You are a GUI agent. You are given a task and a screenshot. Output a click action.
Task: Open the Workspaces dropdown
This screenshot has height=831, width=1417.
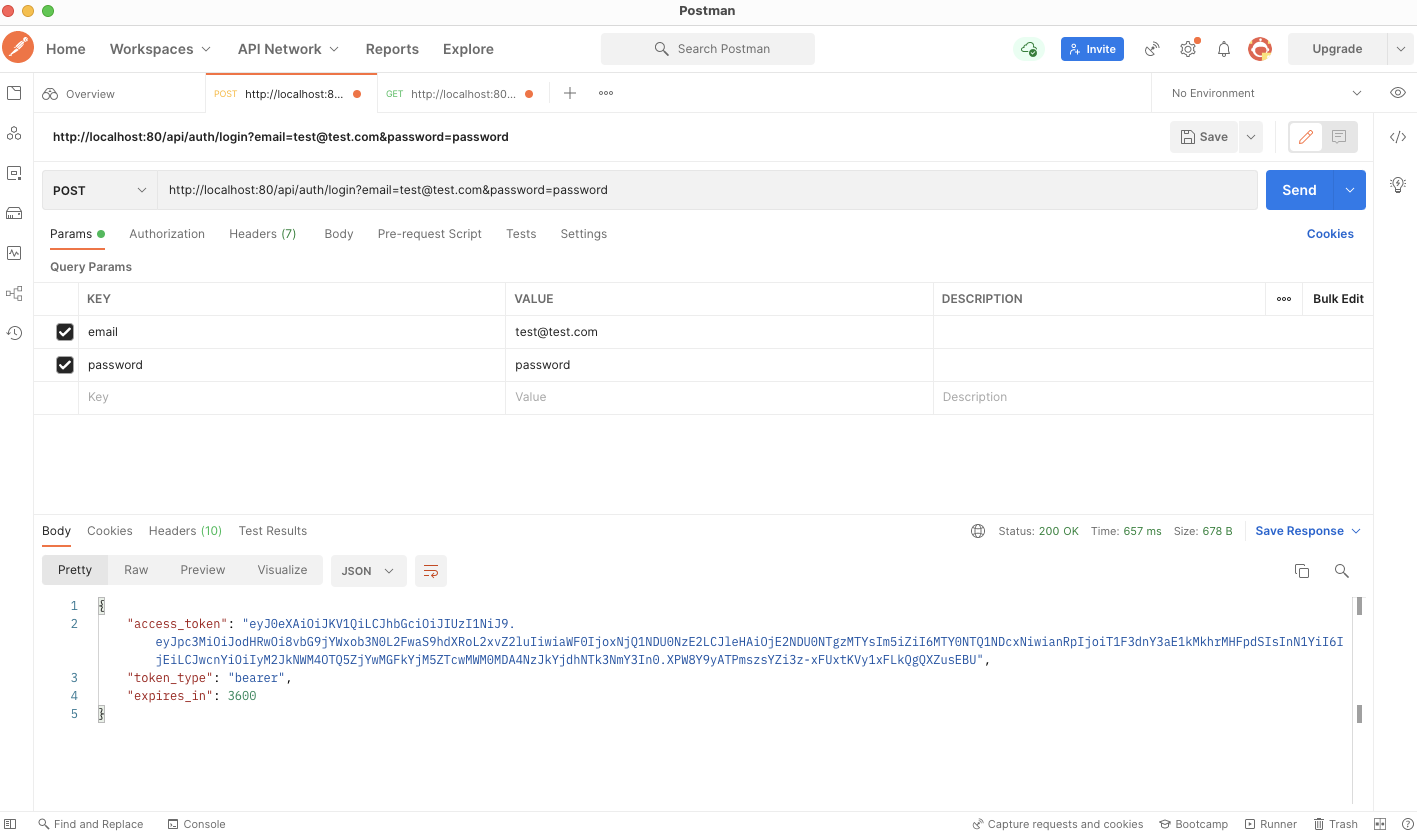point(160,49)
